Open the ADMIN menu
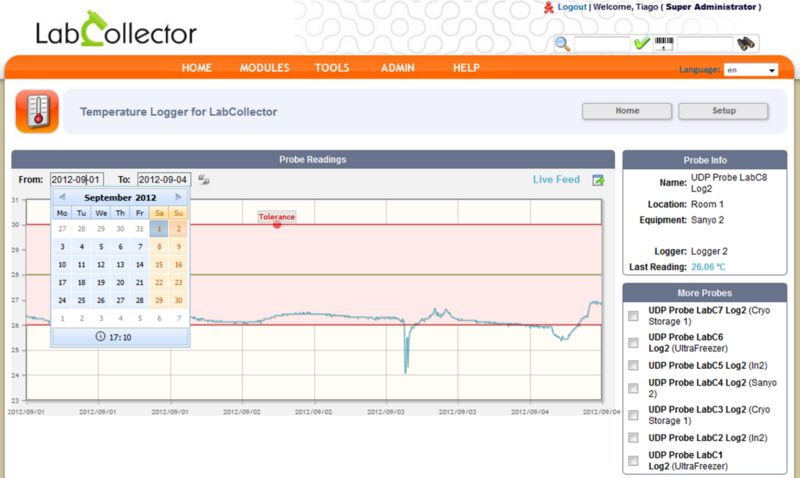The width and height of the screenshot is (800, 478). (397, 68)
